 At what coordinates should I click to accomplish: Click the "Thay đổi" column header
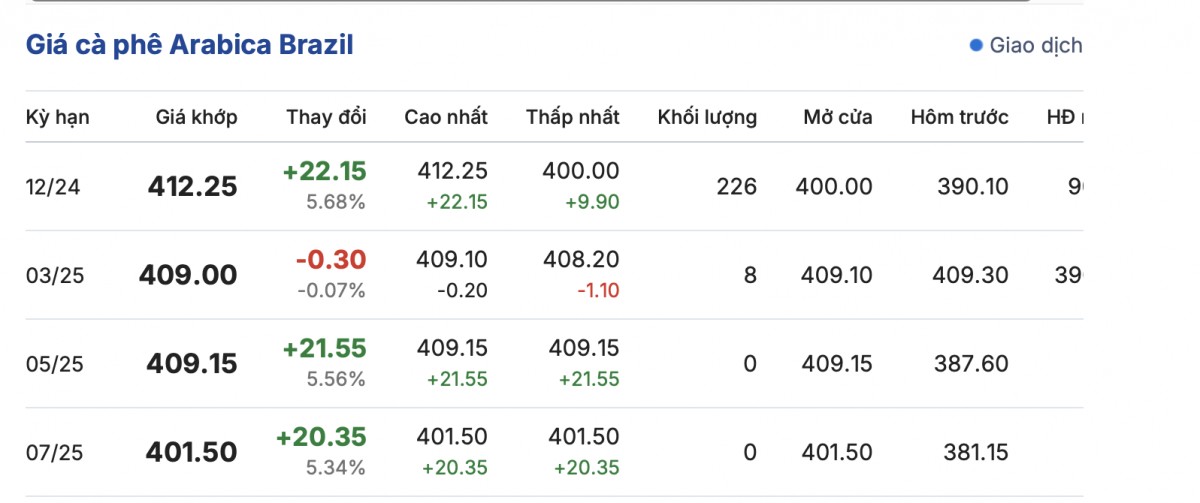point(326,117)
